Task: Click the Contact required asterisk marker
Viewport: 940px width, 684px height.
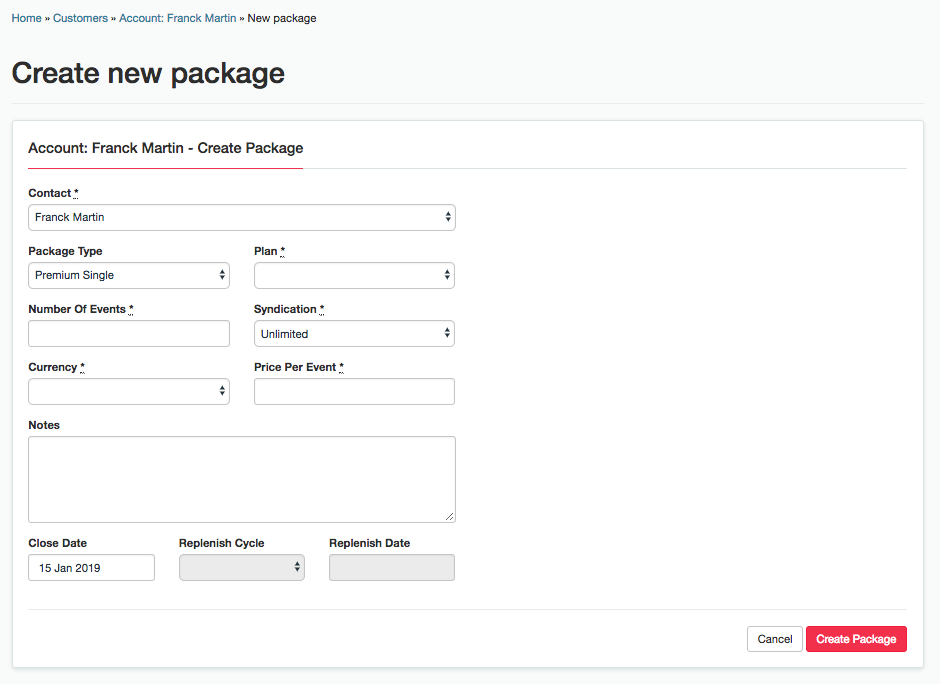Action: pyautogui.click(x=76, y=193)
